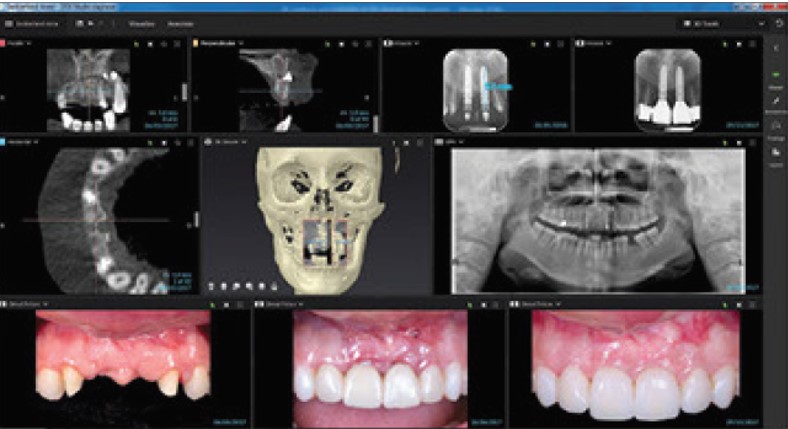
Task: Collapse the right sidebar with chevron icon
Action: pos(777,47)
